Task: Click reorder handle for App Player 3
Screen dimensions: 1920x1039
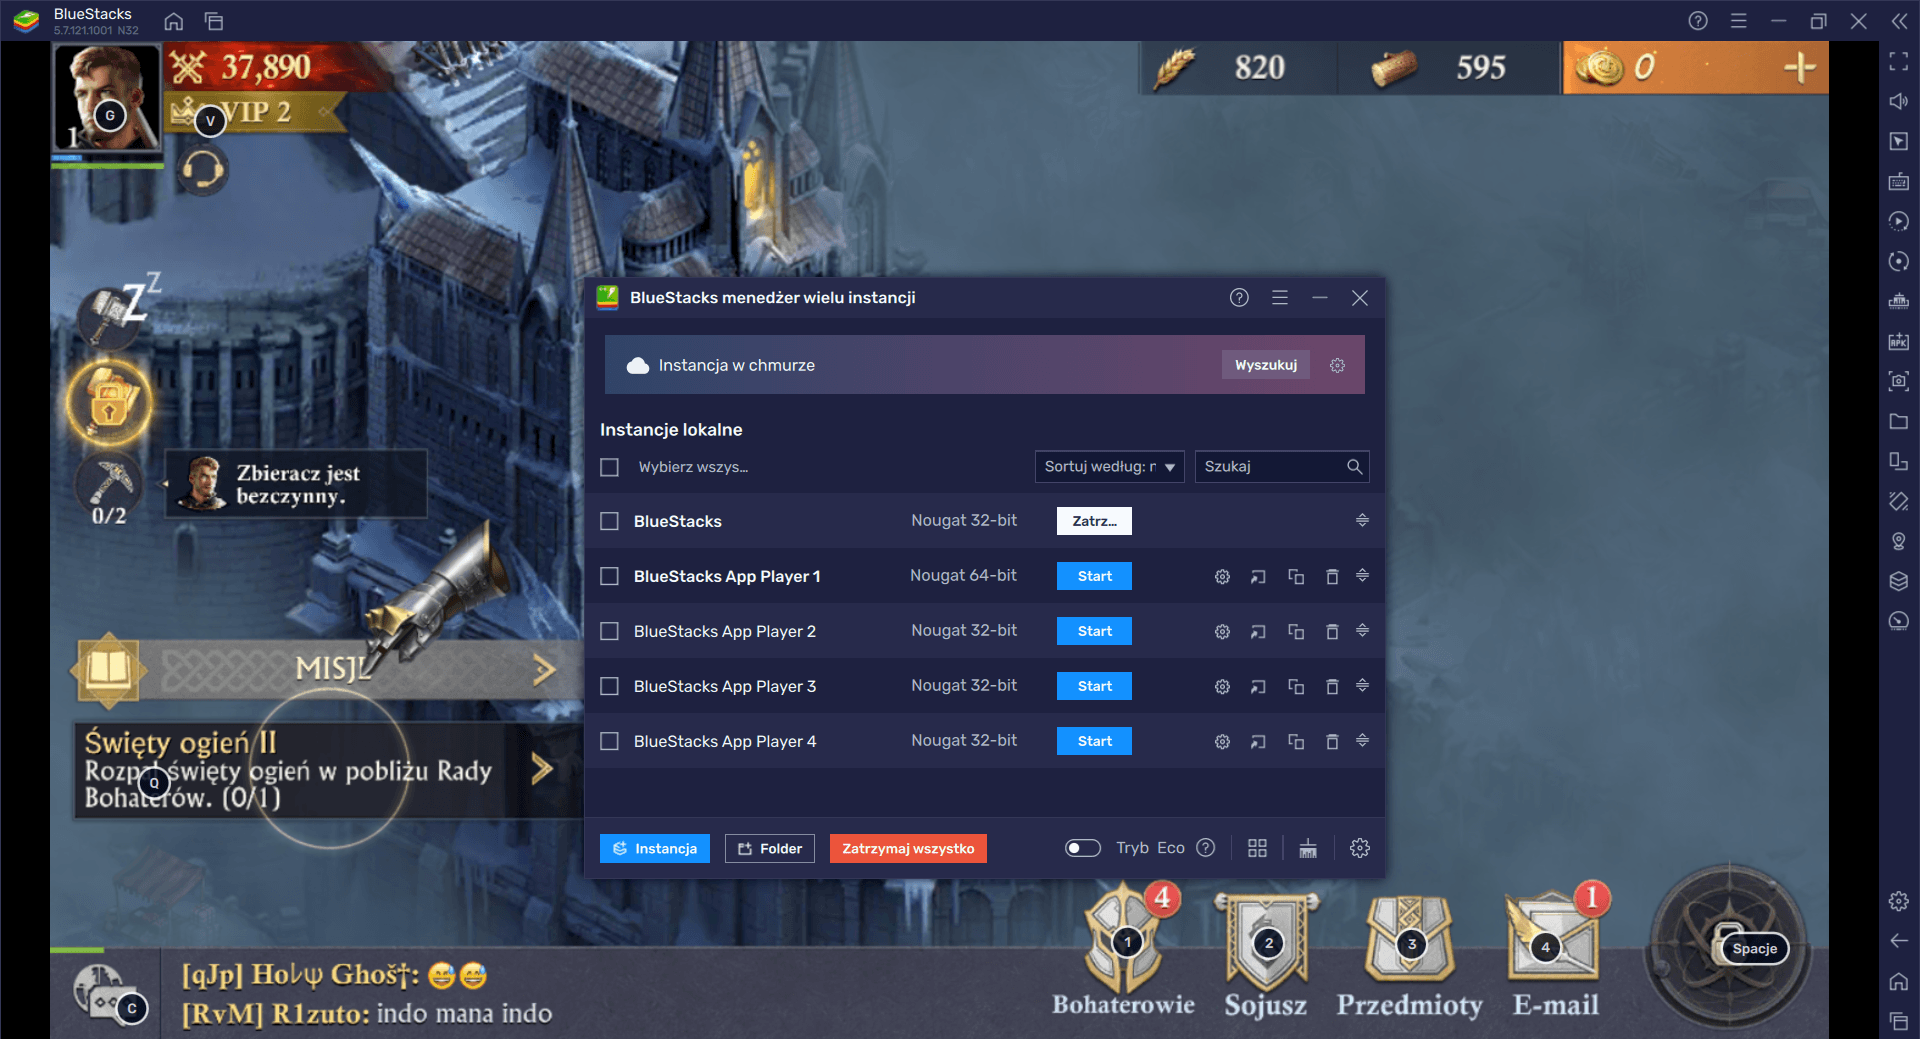Action: click(1362, 685)
